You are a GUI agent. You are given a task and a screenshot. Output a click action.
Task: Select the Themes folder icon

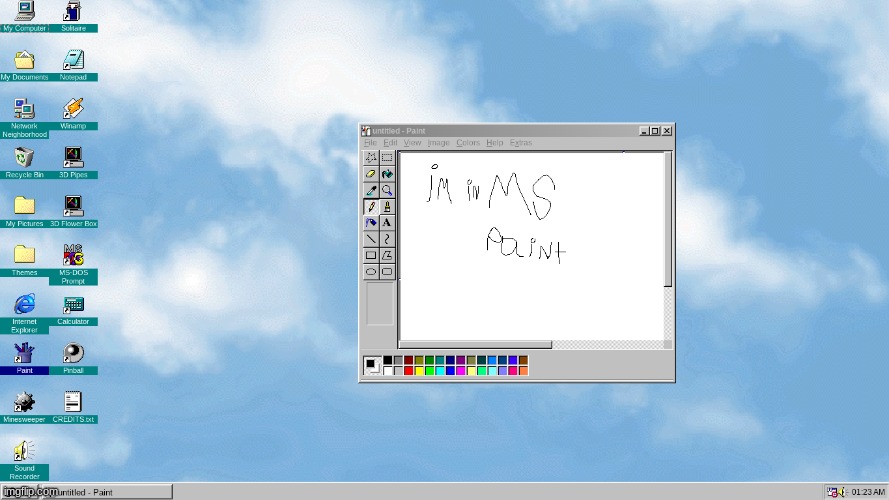coord(24,260)
